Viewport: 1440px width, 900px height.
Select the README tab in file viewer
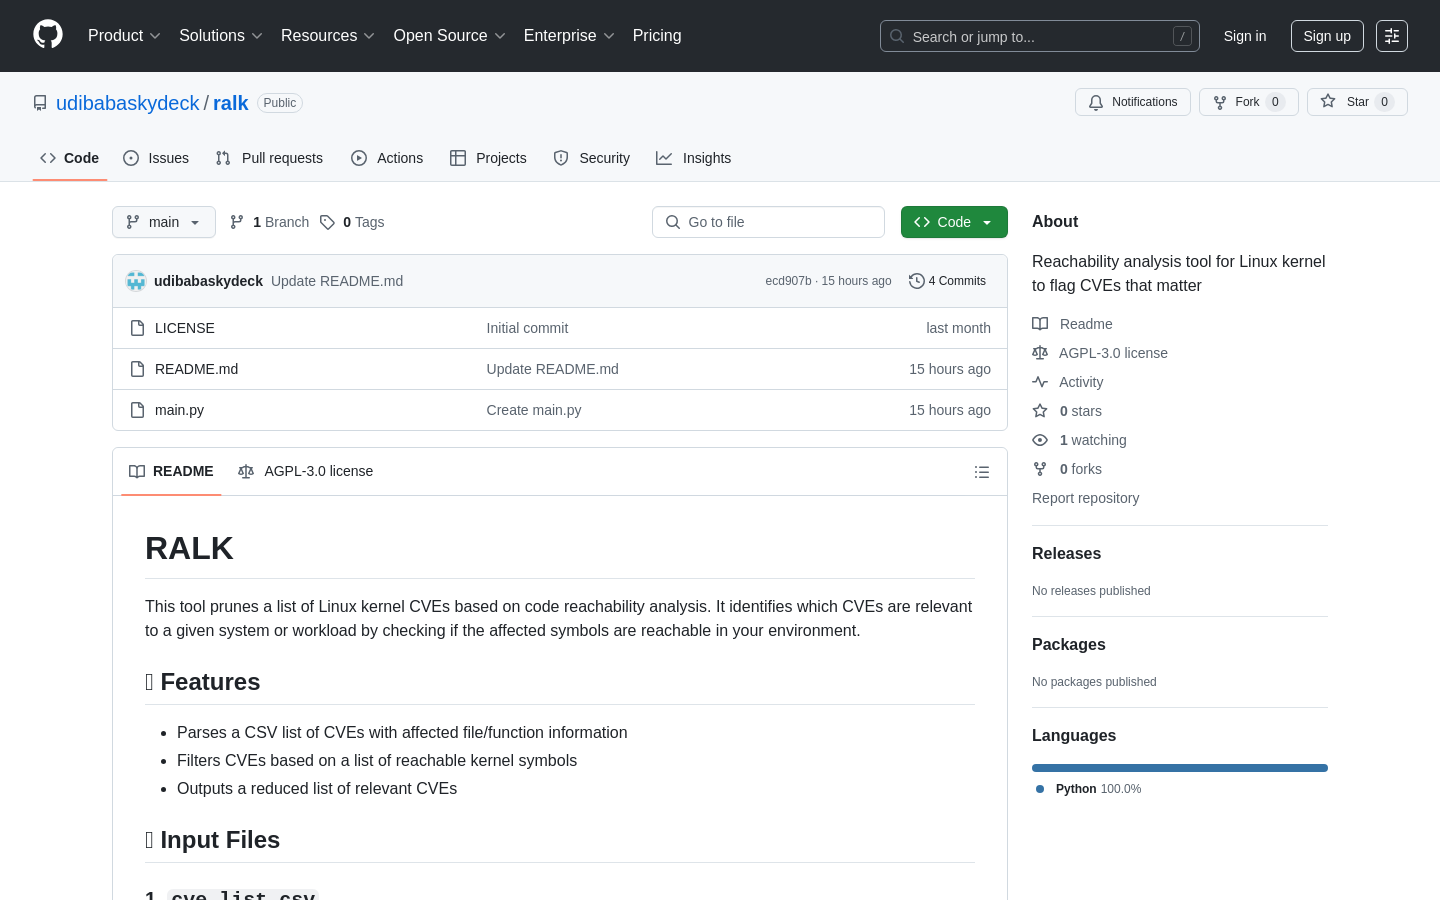pos(171,471)
